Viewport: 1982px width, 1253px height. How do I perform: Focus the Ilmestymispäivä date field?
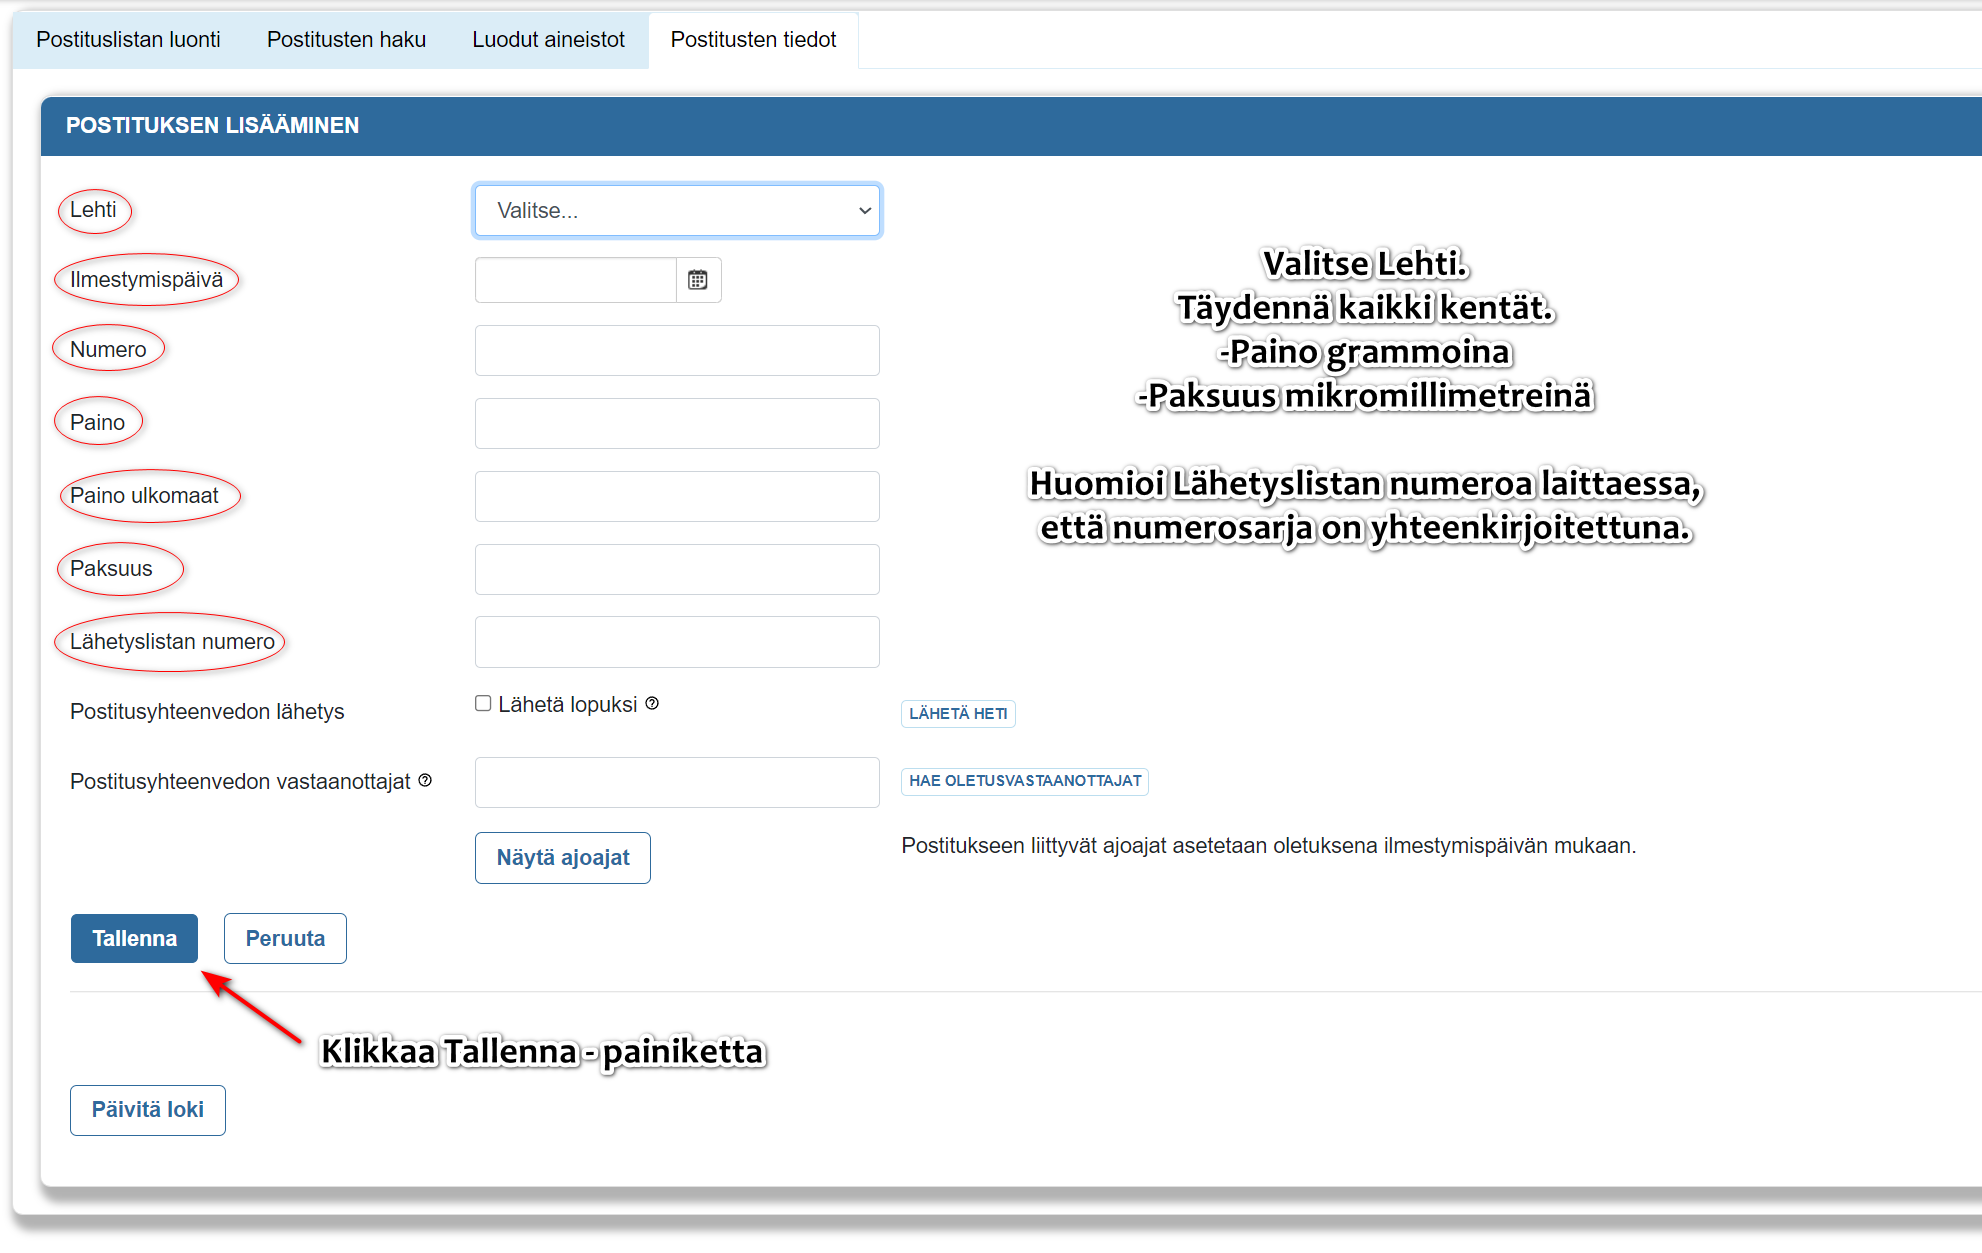(576, 280)
